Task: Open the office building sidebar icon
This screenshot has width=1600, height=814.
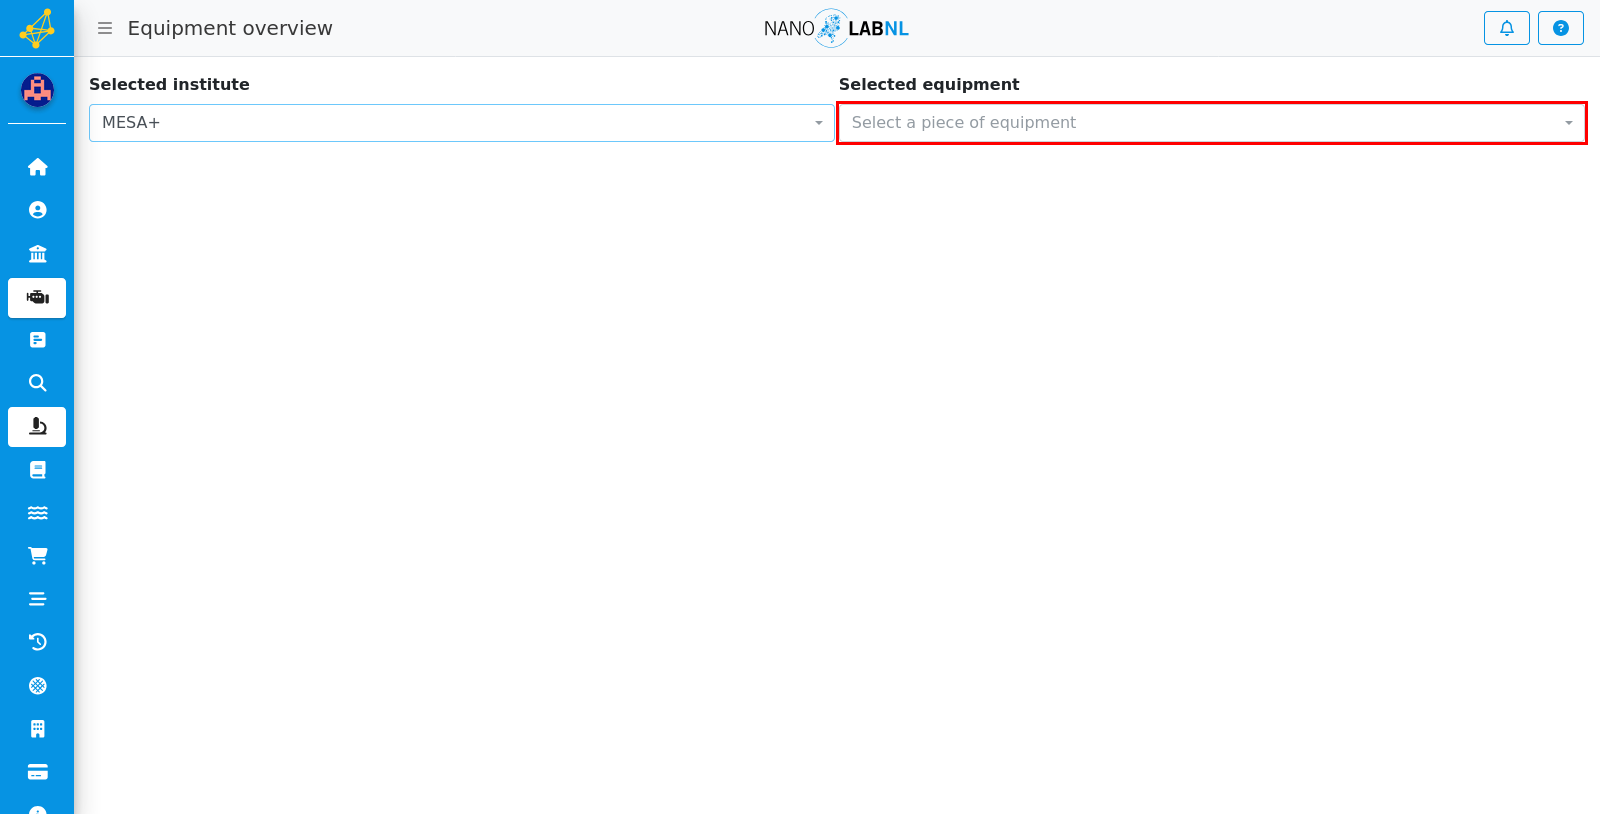Action: [x=37, y=729]
